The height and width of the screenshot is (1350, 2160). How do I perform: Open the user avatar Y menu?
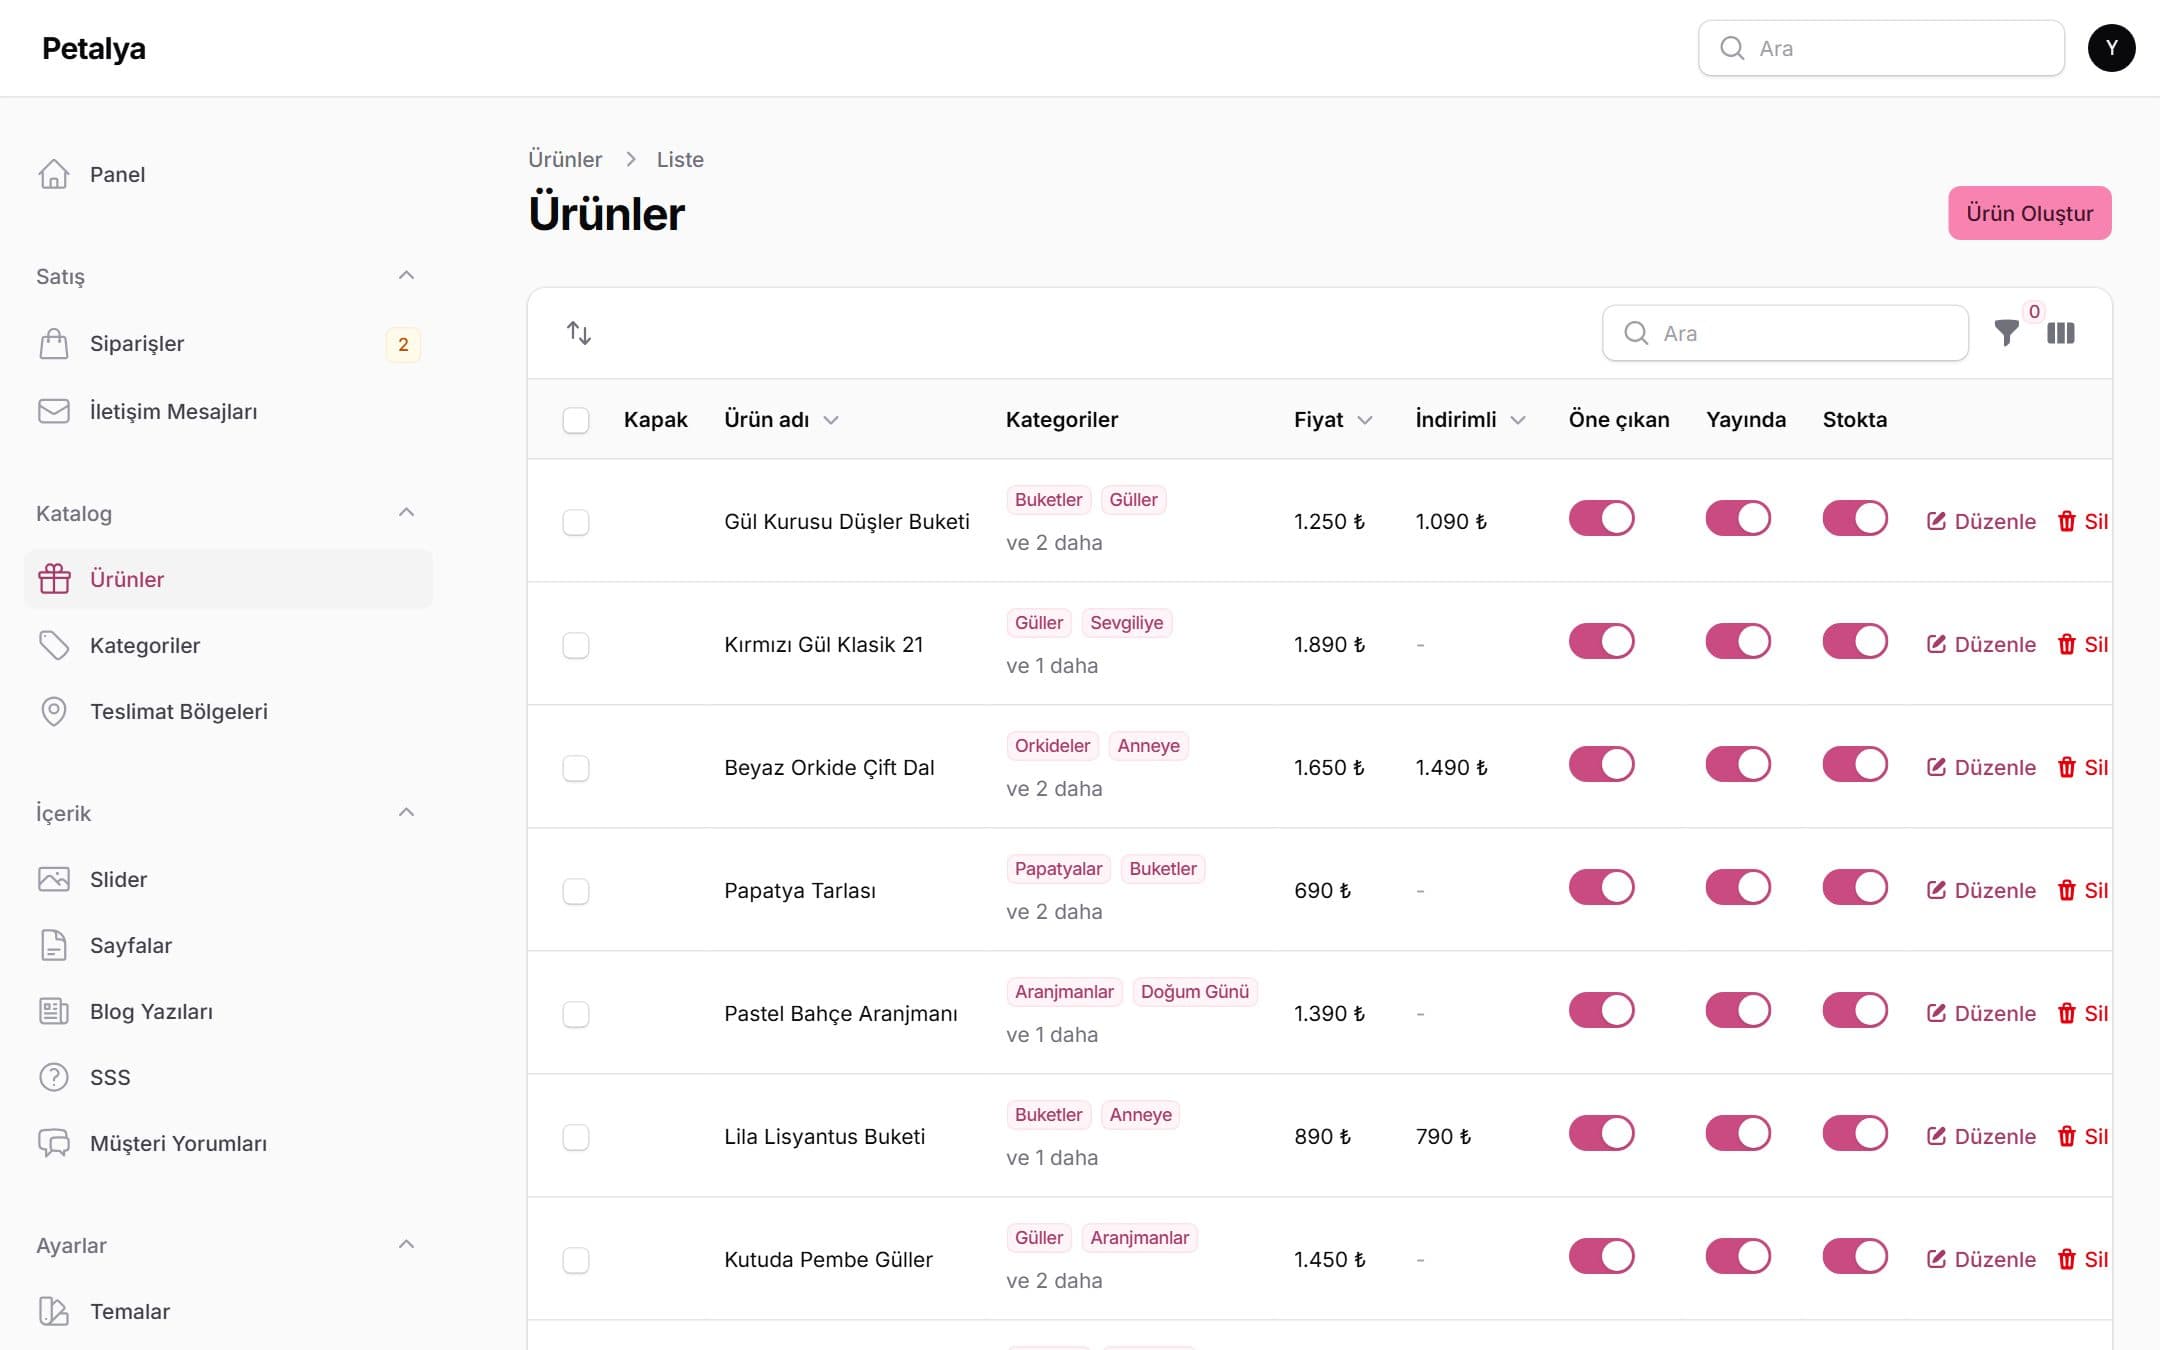point(2112,48)
